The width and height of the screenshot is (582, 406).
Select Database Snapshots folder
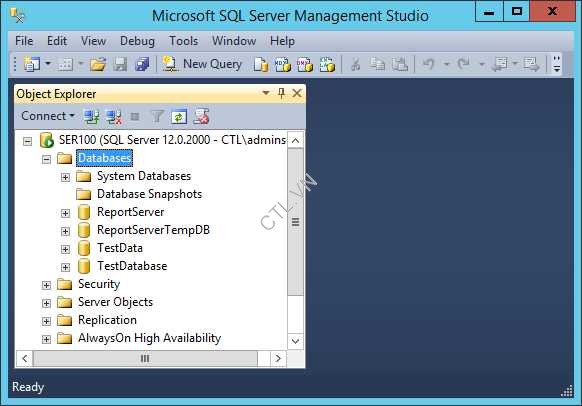[149, 194]
